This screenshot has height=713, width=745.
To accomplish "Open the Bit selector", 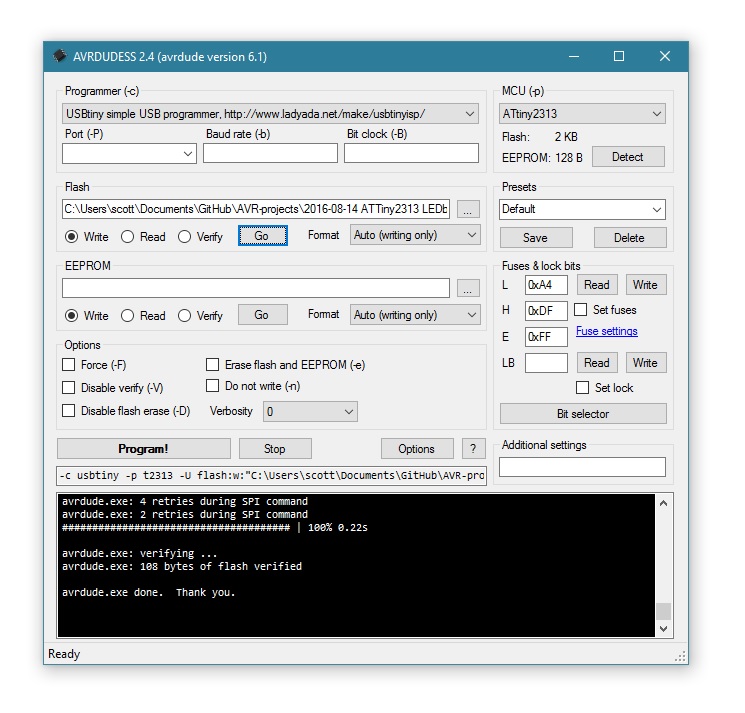I will point(583,414).
